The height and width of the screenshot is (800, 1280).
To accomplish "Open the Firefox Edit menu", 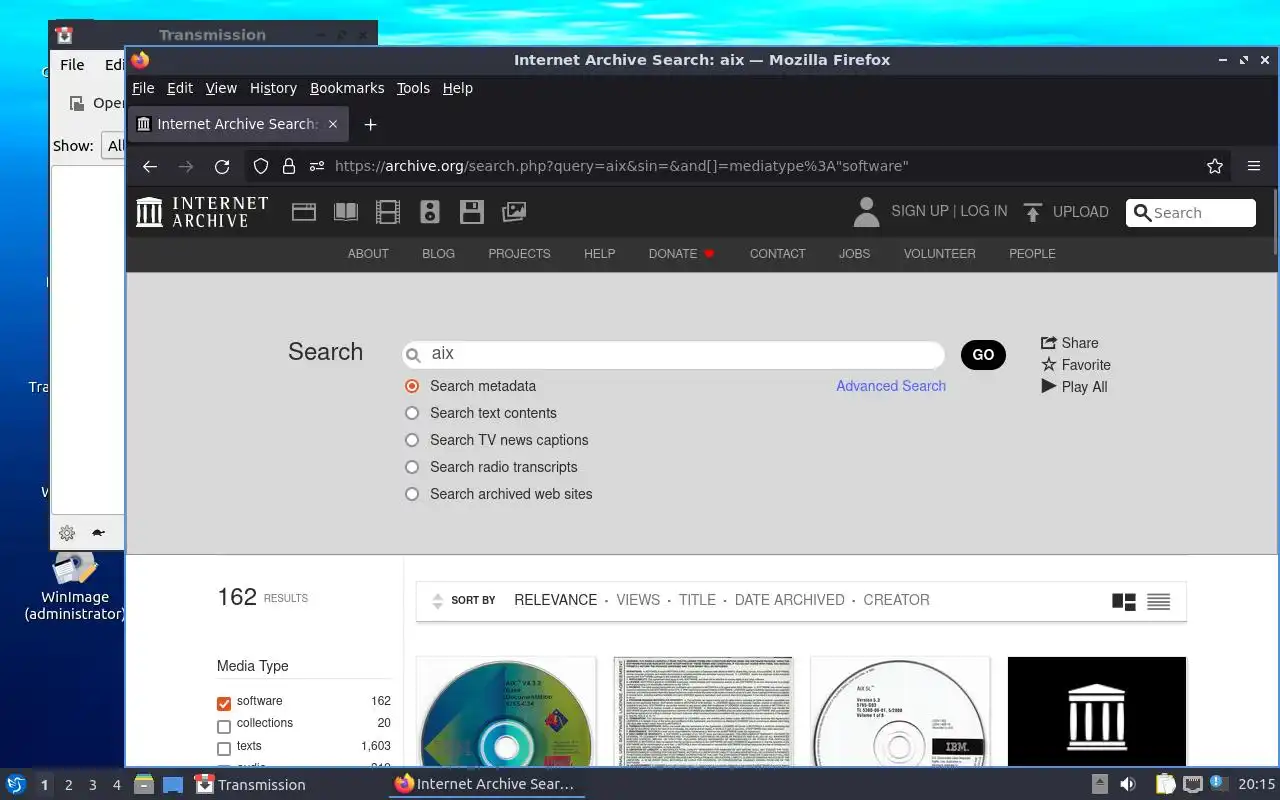I will 180,88.
